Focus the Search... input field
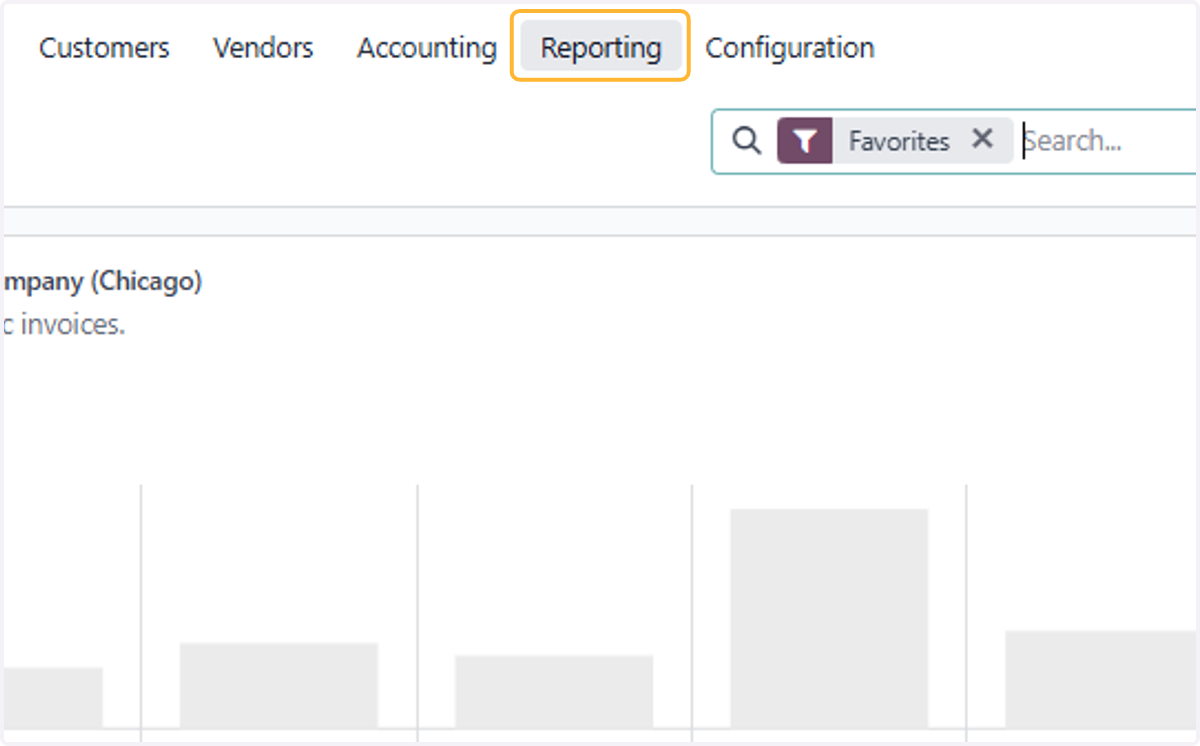 (x=1108, y=141)
